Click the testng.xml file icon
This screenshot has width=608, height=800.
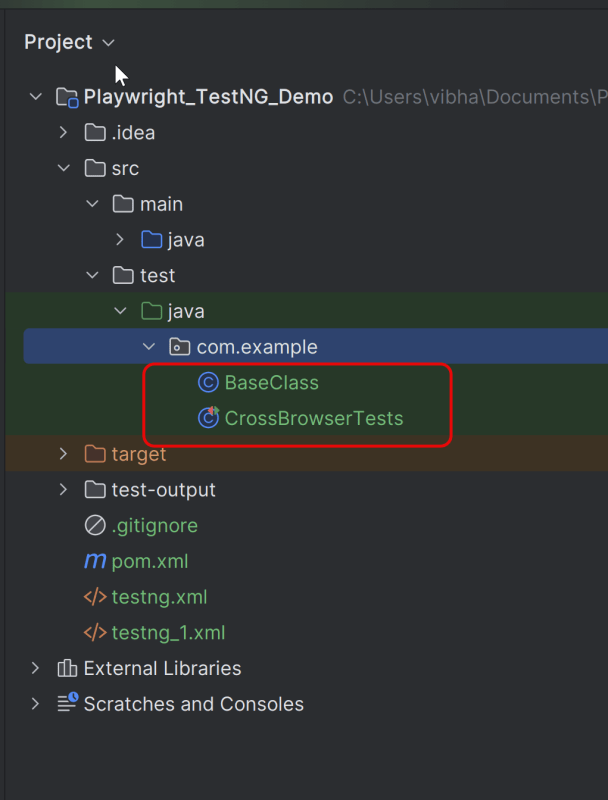coord(95,598)
